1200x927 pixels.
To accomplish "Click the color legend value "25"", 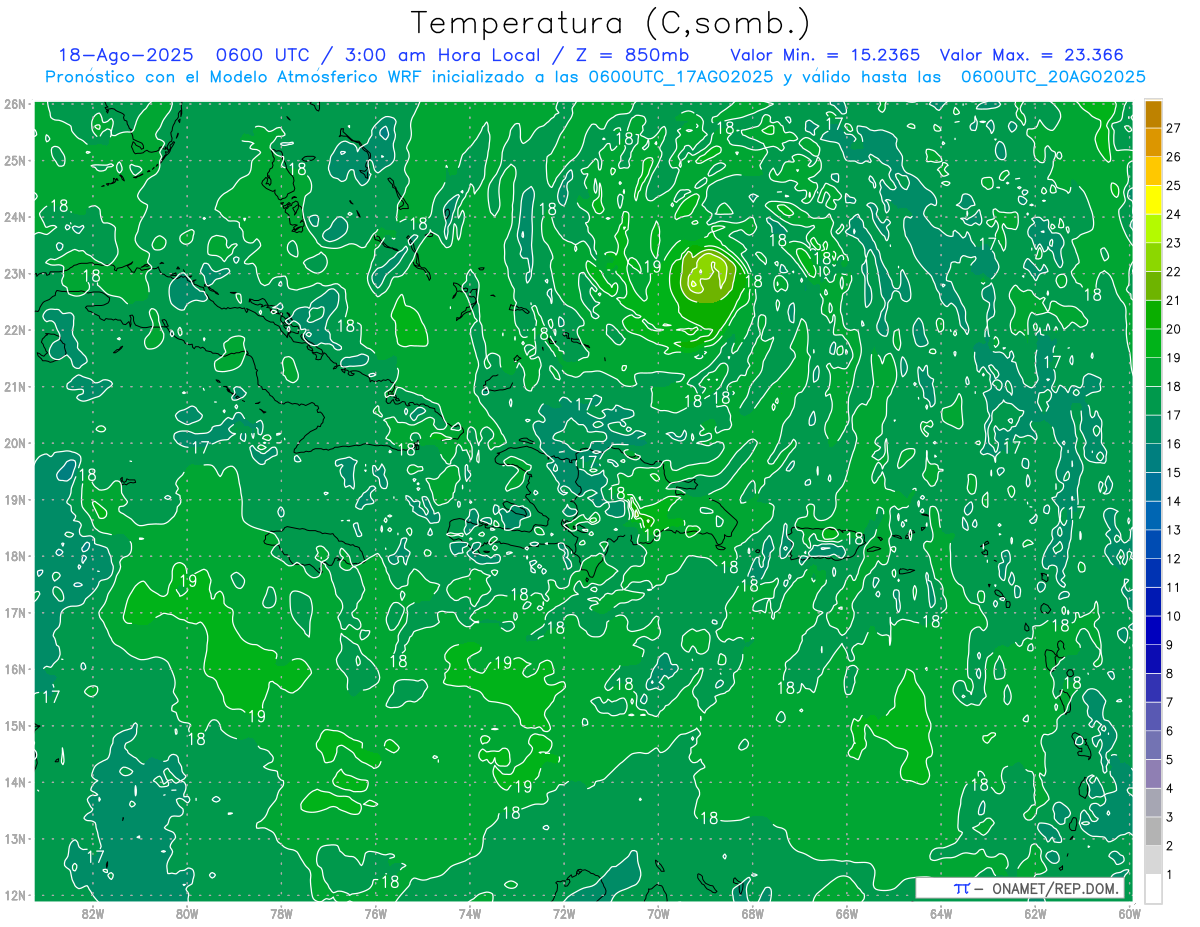I will 1174,186.
